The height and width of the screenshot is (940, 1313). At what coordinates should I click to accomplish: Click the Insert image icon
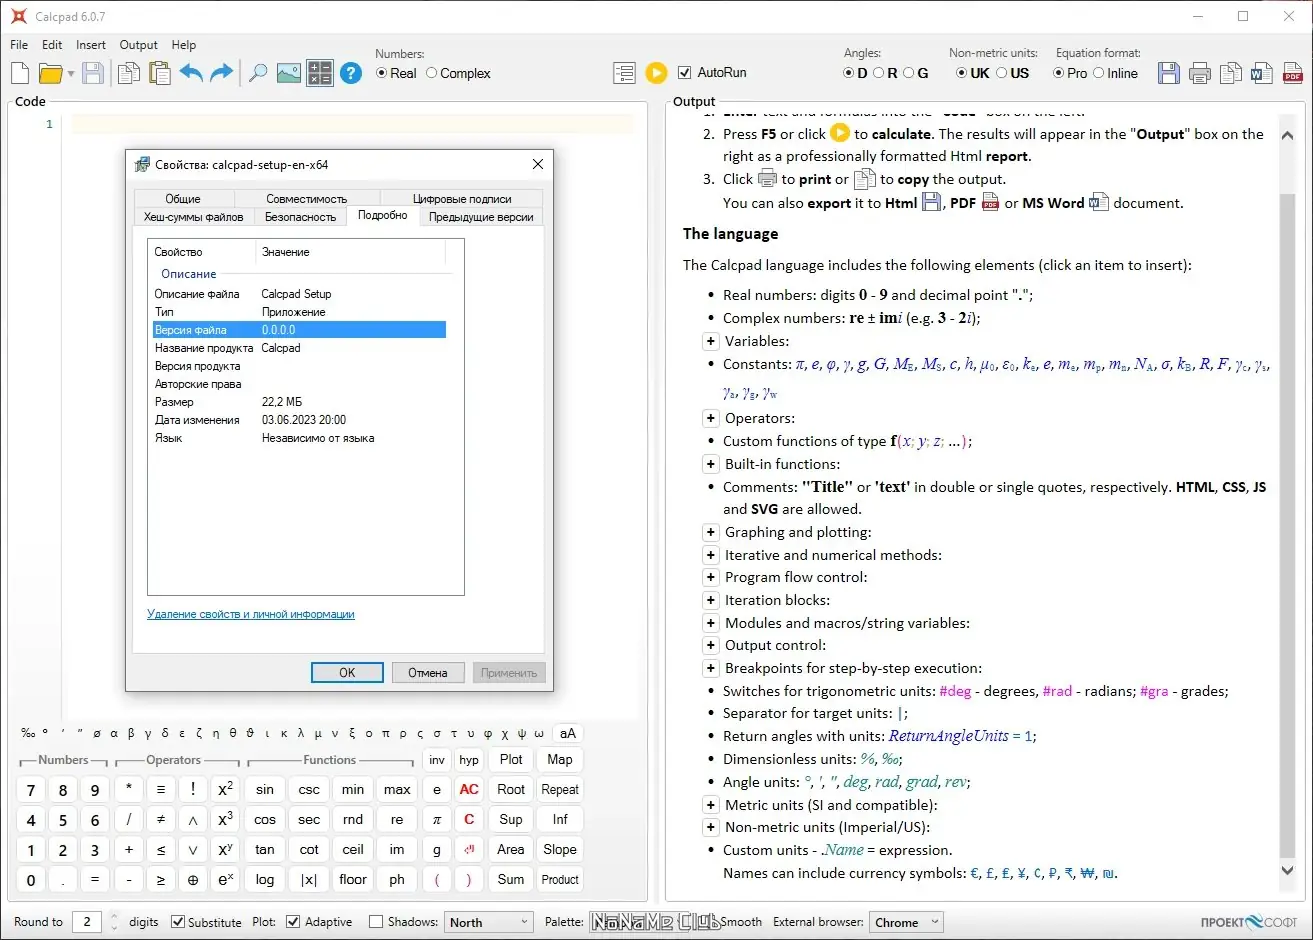(x=289, y=73)
